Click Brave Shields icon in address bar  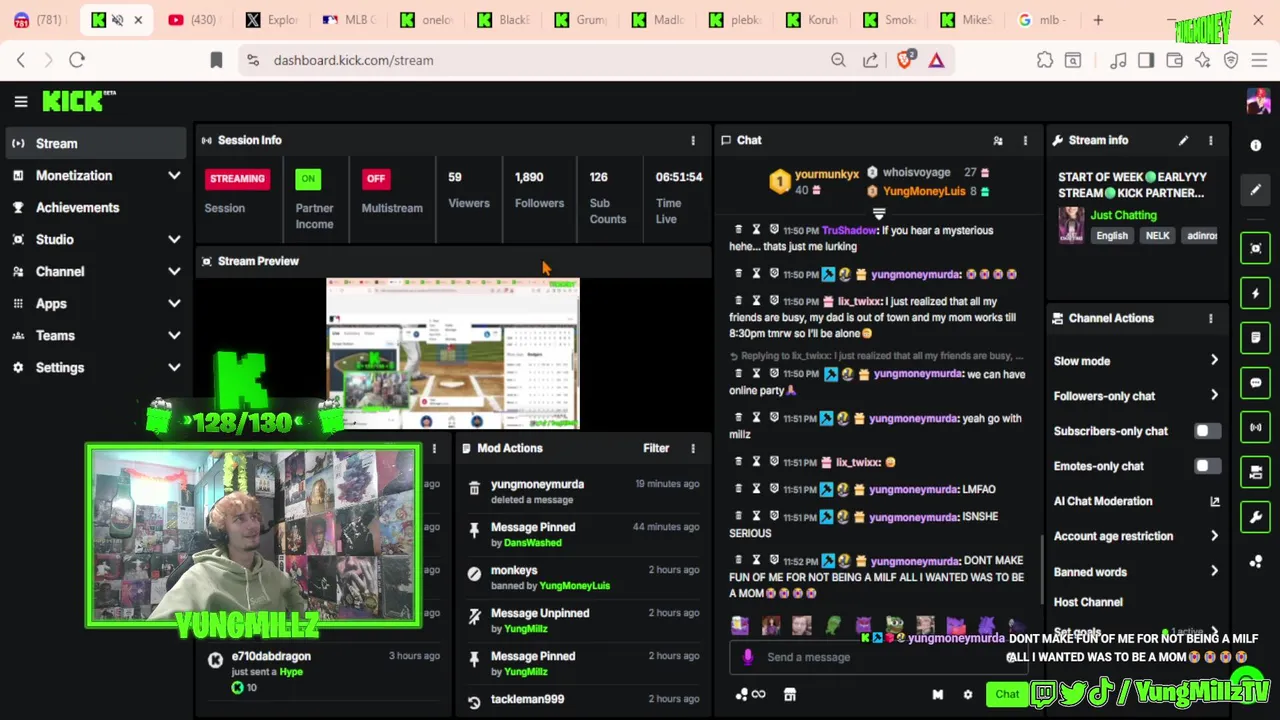(x=905, y=60)
